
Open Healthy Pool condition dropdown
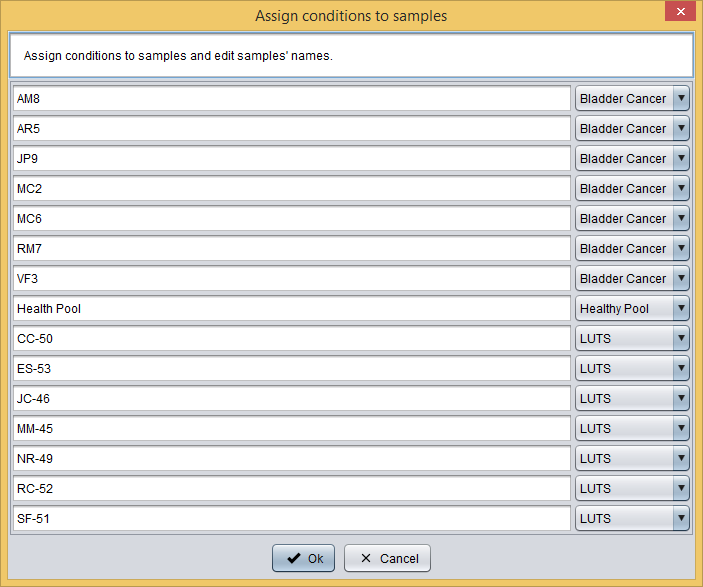tap(632, 309)
